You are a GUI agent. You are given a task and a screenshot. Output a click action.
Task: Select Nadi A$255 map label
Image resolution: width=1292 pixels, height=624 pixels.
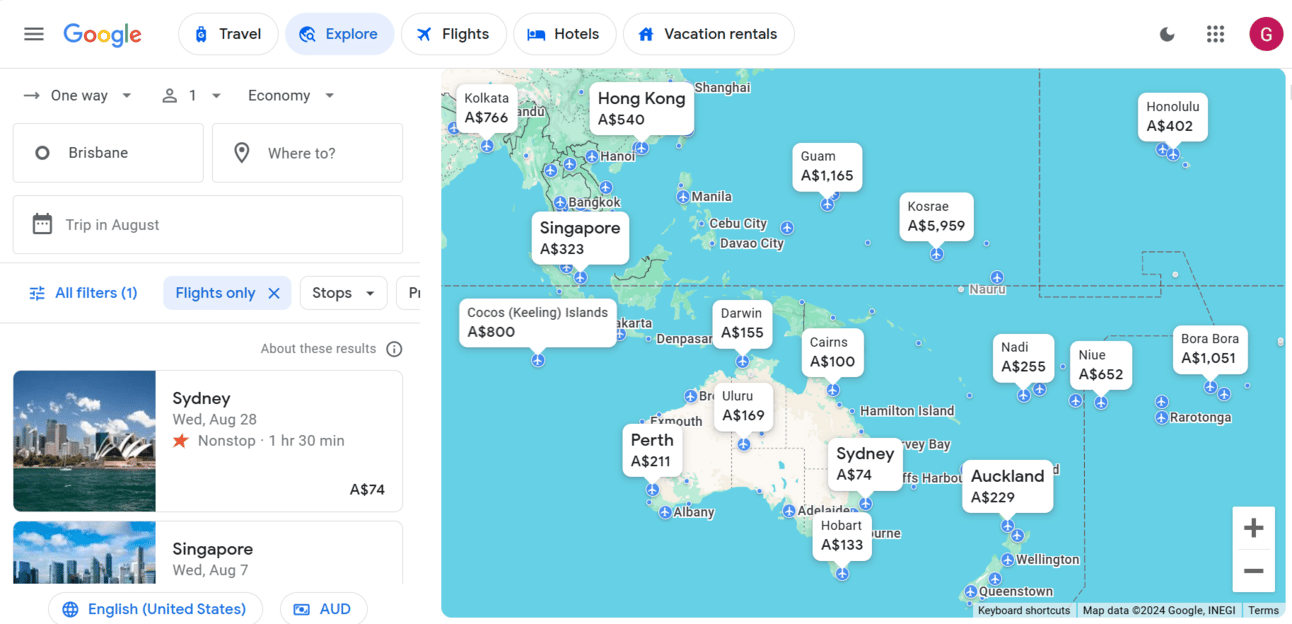point(1023,357)
